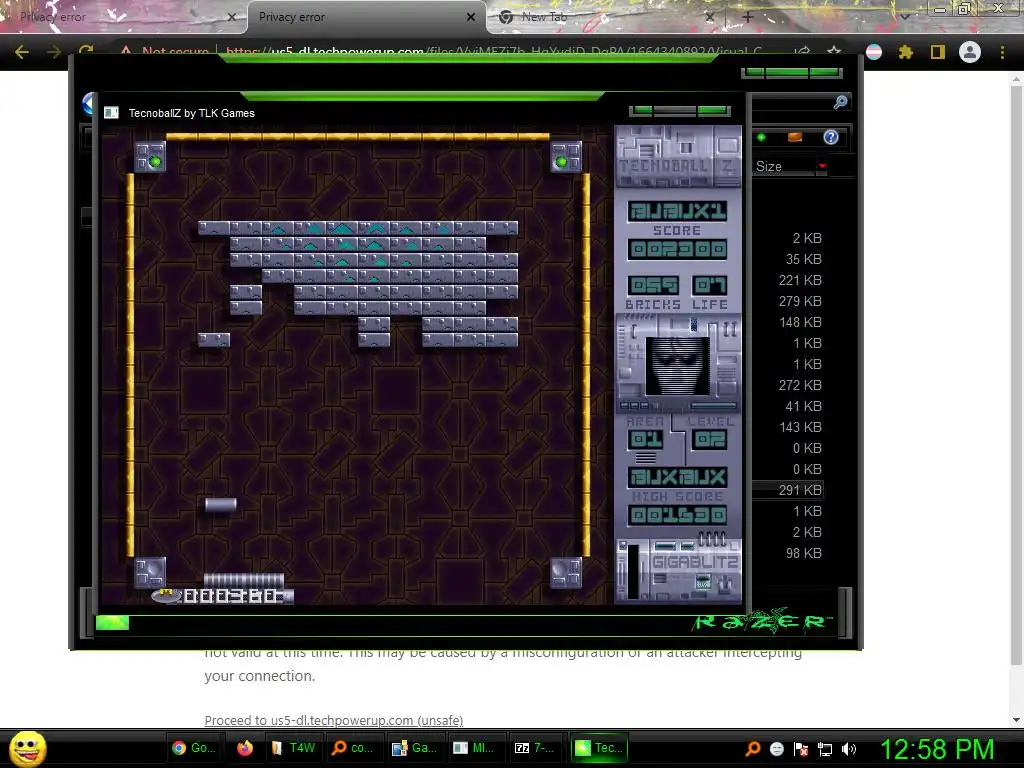Open the Chrome three-dot menu

click(x=1002, y=52)
